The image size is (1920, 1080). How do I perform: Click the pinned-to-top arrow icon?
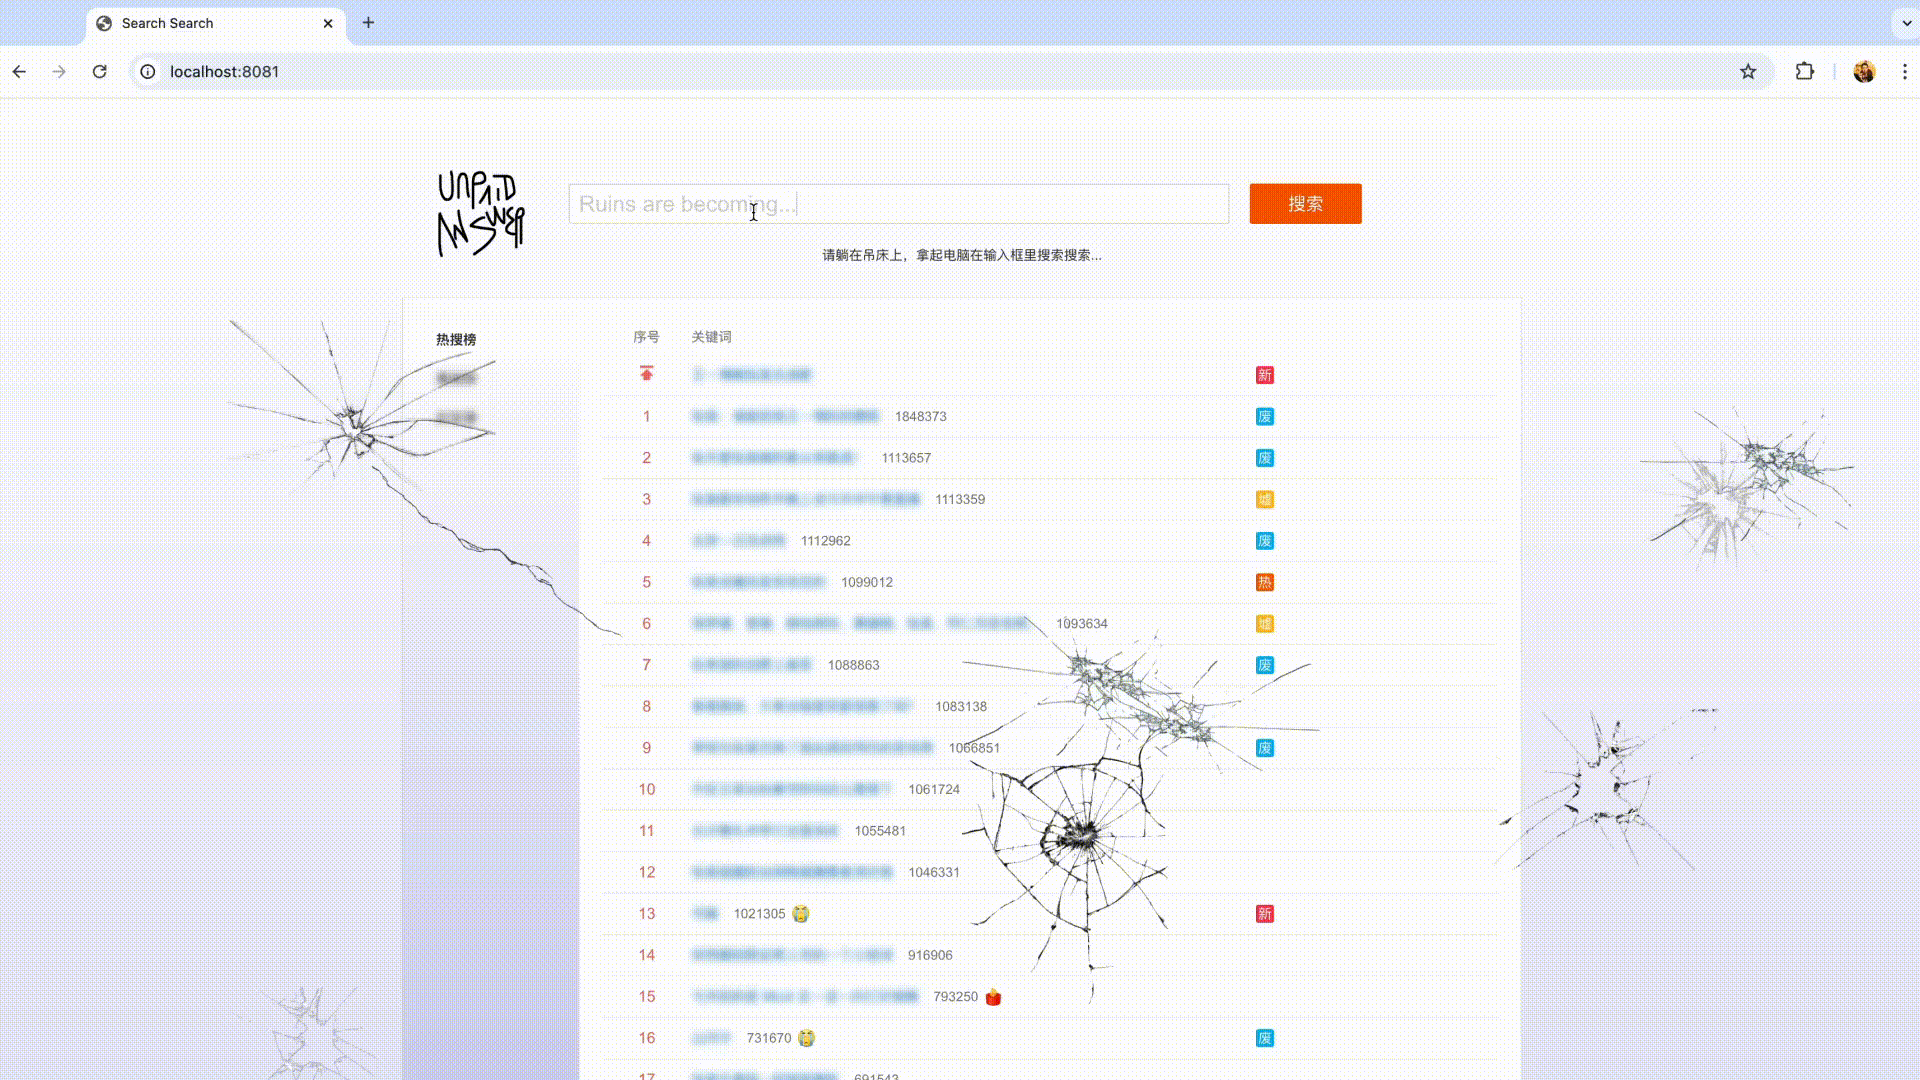[x=646, y=374]
